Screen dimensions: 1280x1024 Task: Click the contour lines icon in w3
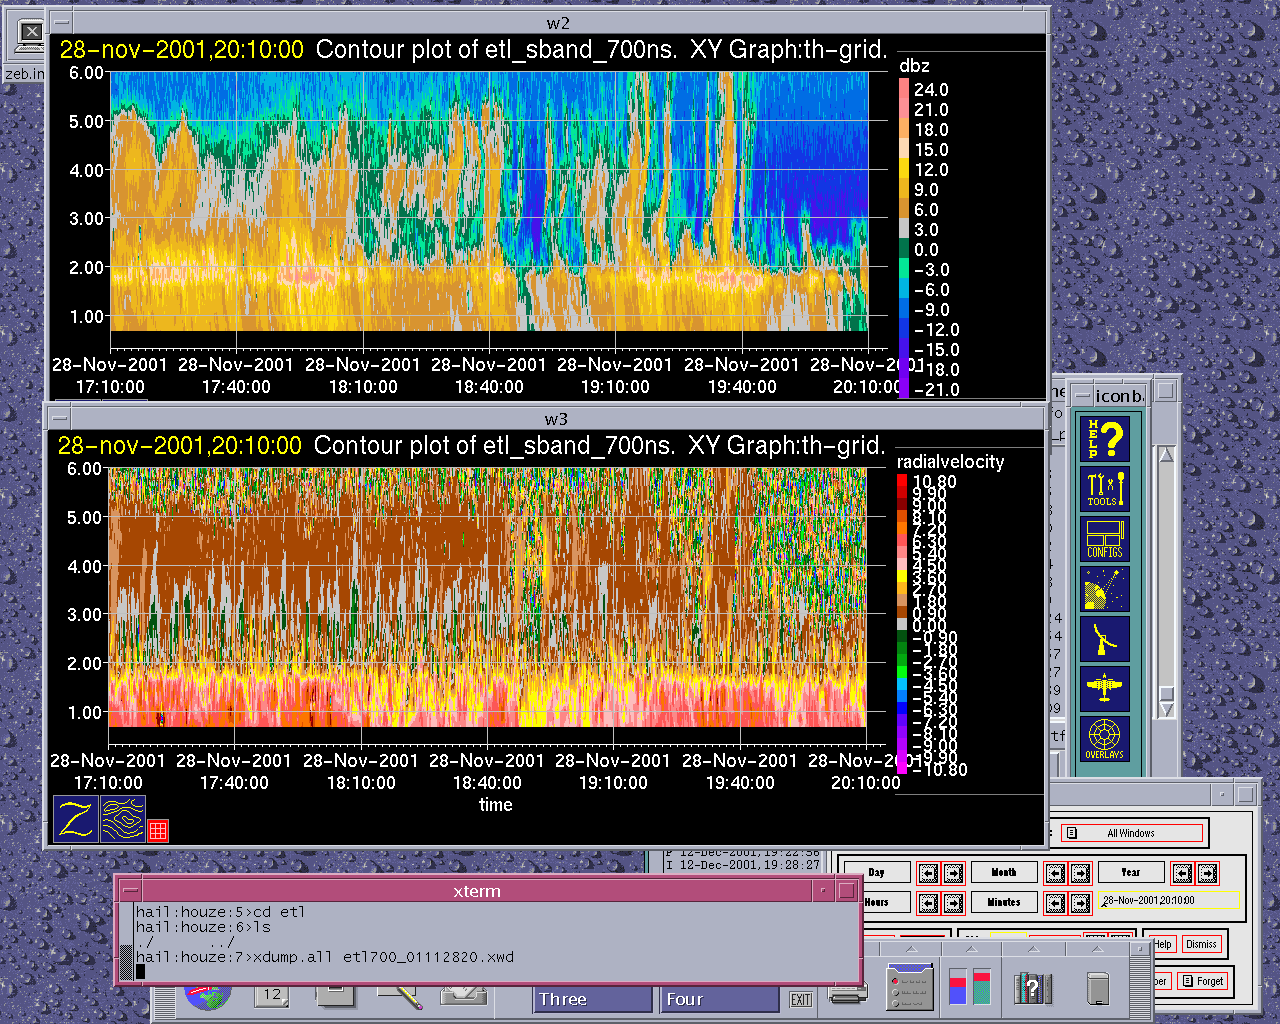123,818
